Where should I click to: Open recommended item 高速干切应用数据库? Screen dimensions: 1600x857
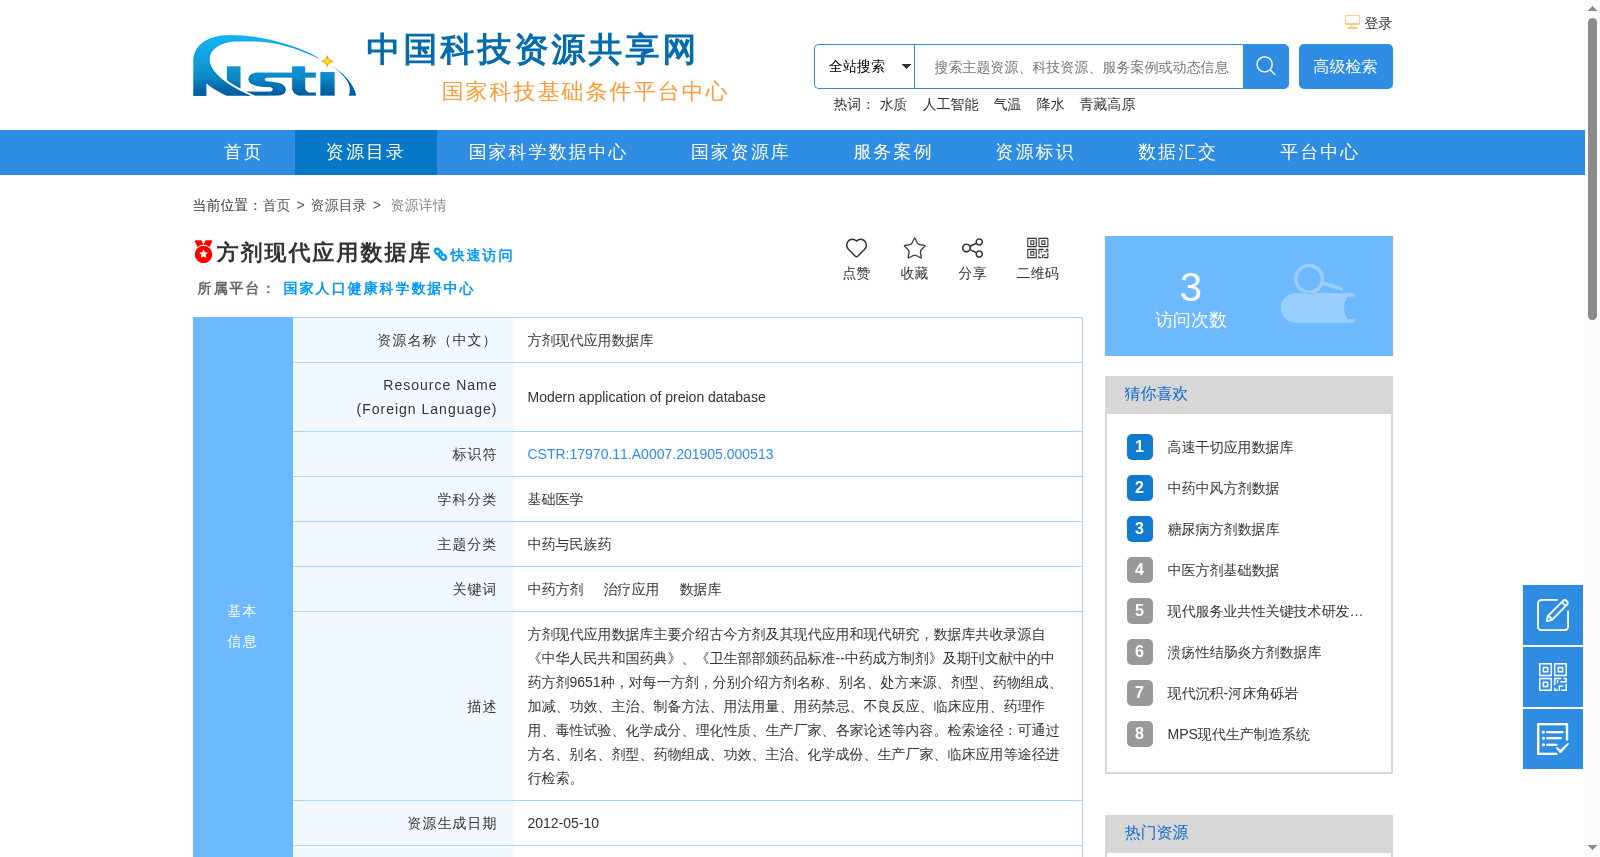click(x=1230, y=447)
